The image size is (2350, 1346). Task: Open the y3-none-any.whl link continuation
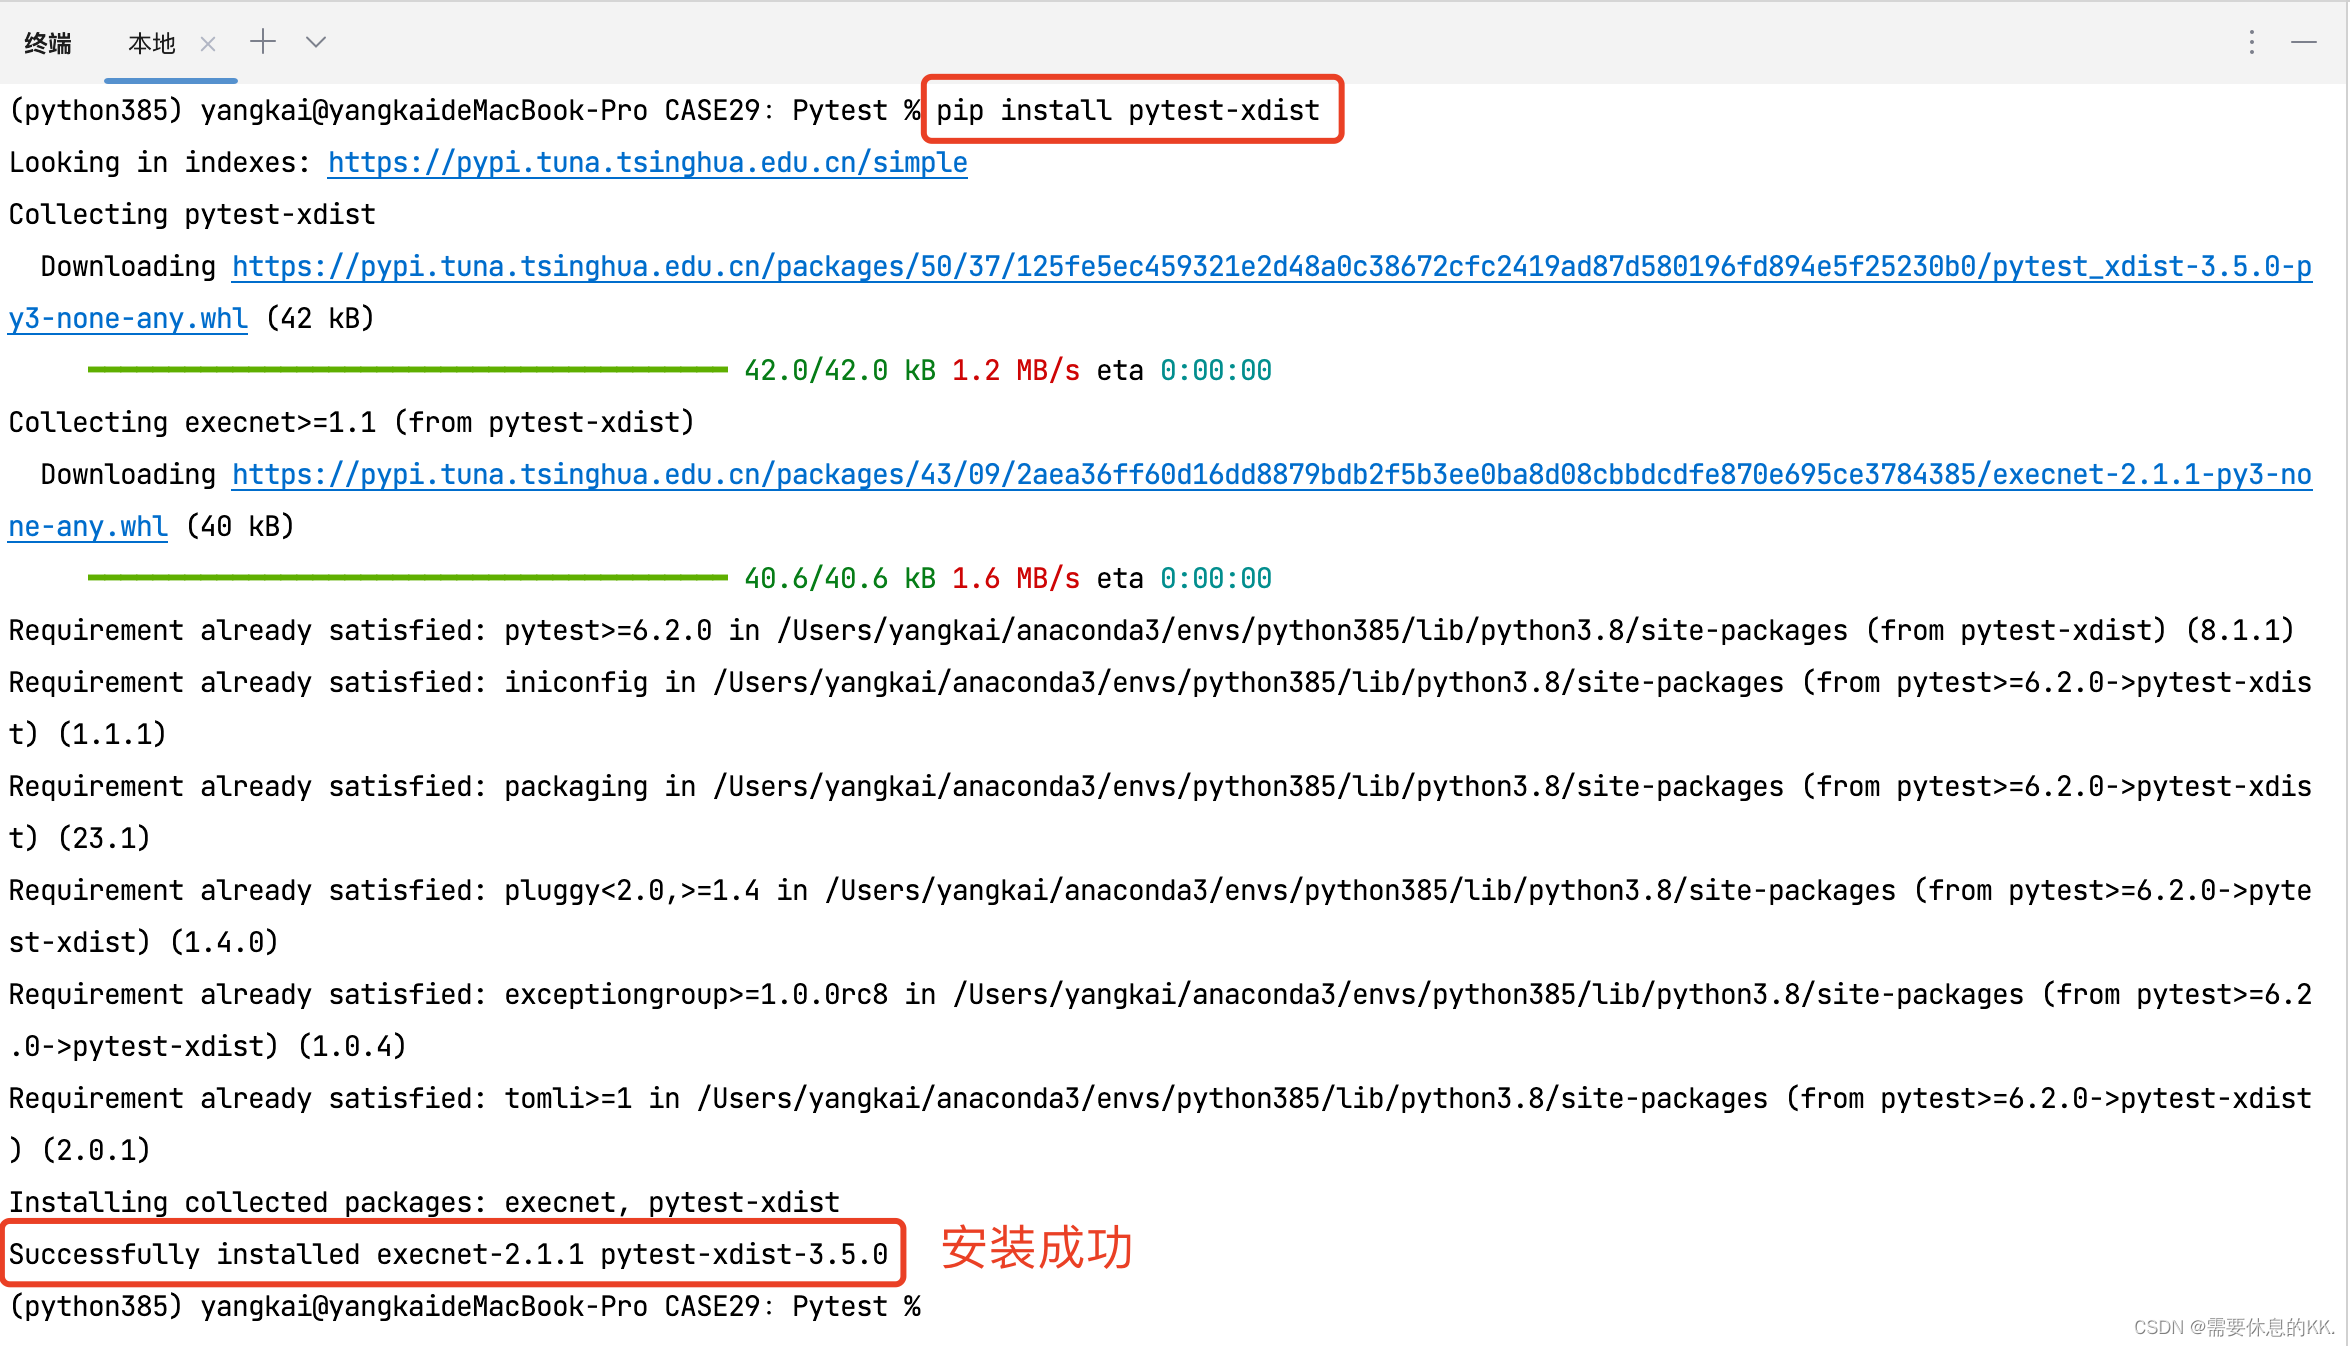(128, 318)
